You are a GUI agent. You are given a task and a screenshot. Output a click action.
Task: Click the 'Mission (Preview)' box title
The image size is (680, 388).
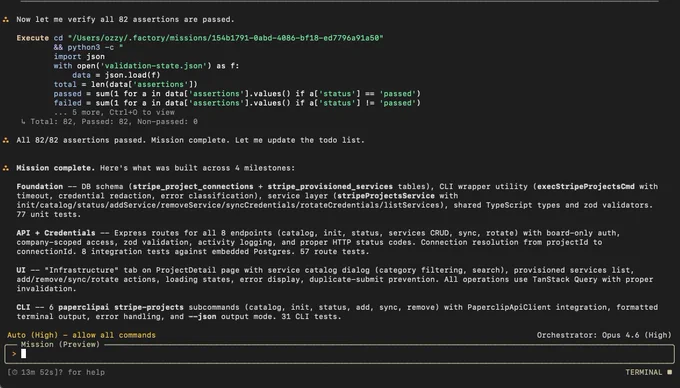tap(60, 344)
